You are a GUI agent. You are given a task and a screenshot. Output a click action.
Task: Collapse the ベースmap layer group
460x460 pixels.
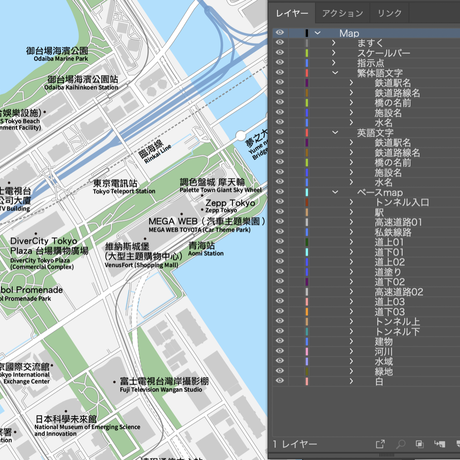point(335,192)
